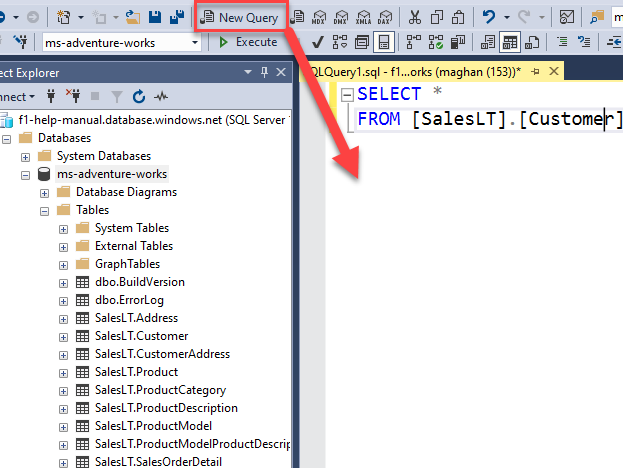Display Estimated Execution Plan

340,42
